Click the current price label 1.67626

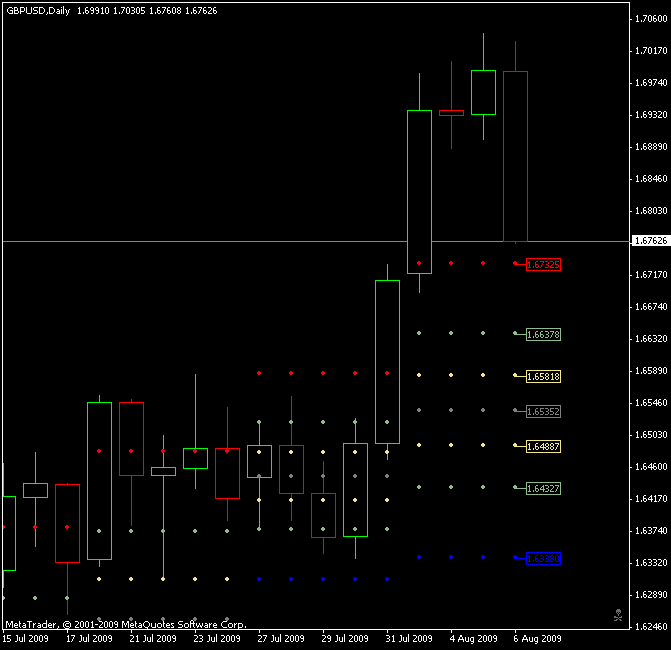[x=650, y=241]
